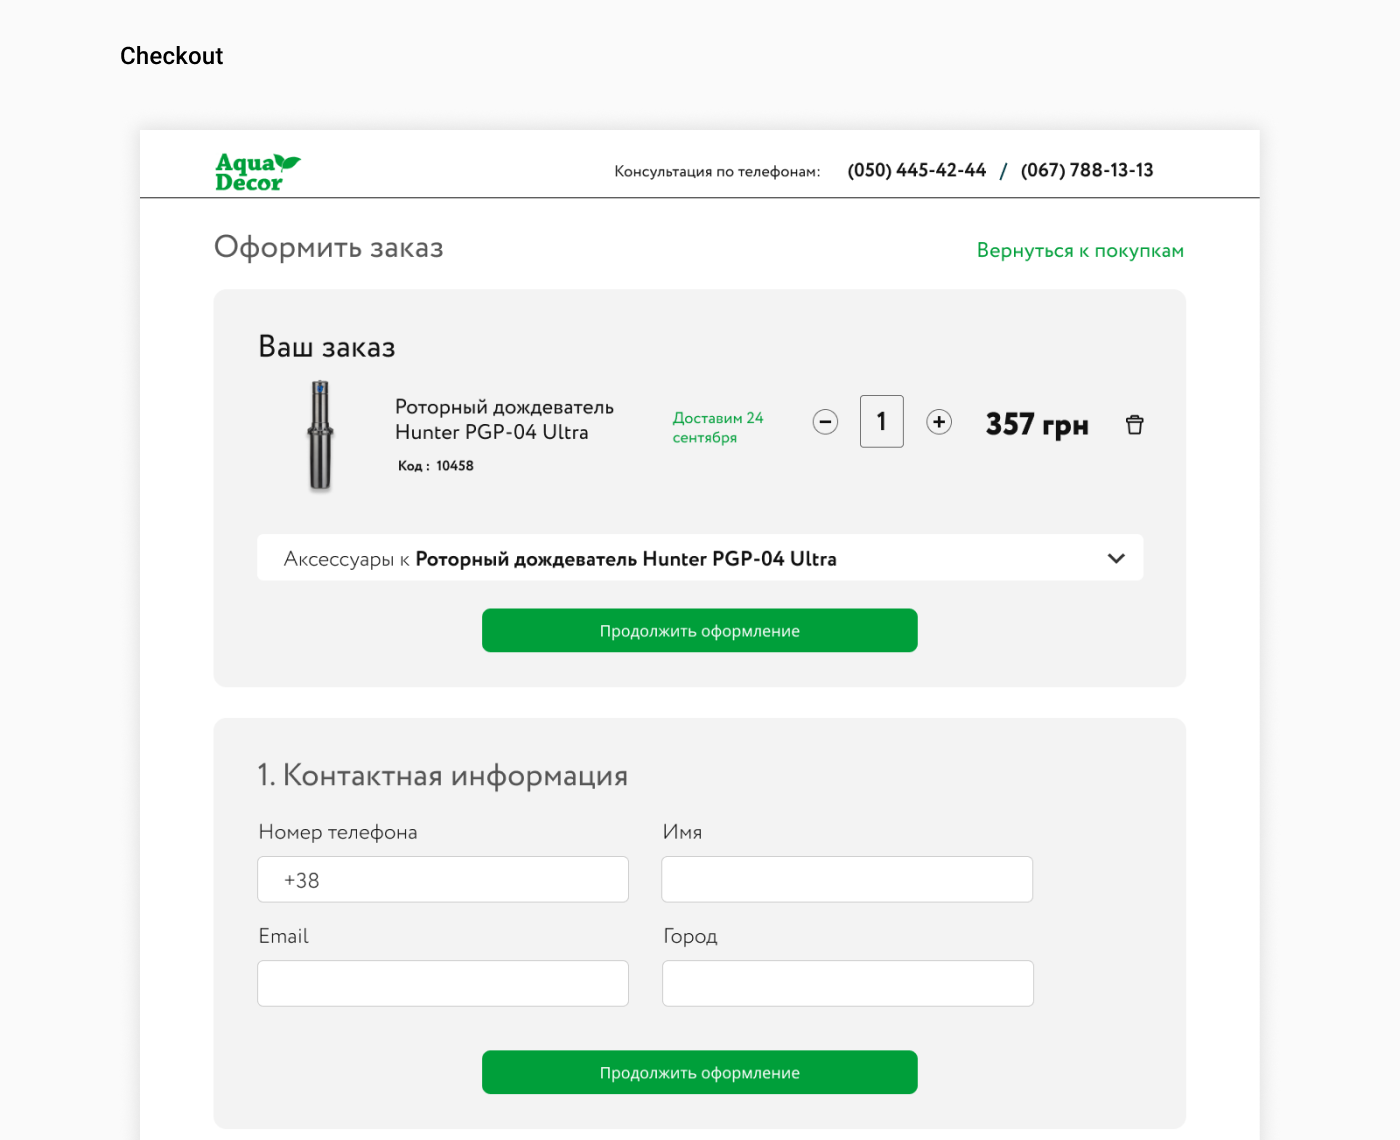
Task: Focus the Email input field
Action: [x=443, y=983]
